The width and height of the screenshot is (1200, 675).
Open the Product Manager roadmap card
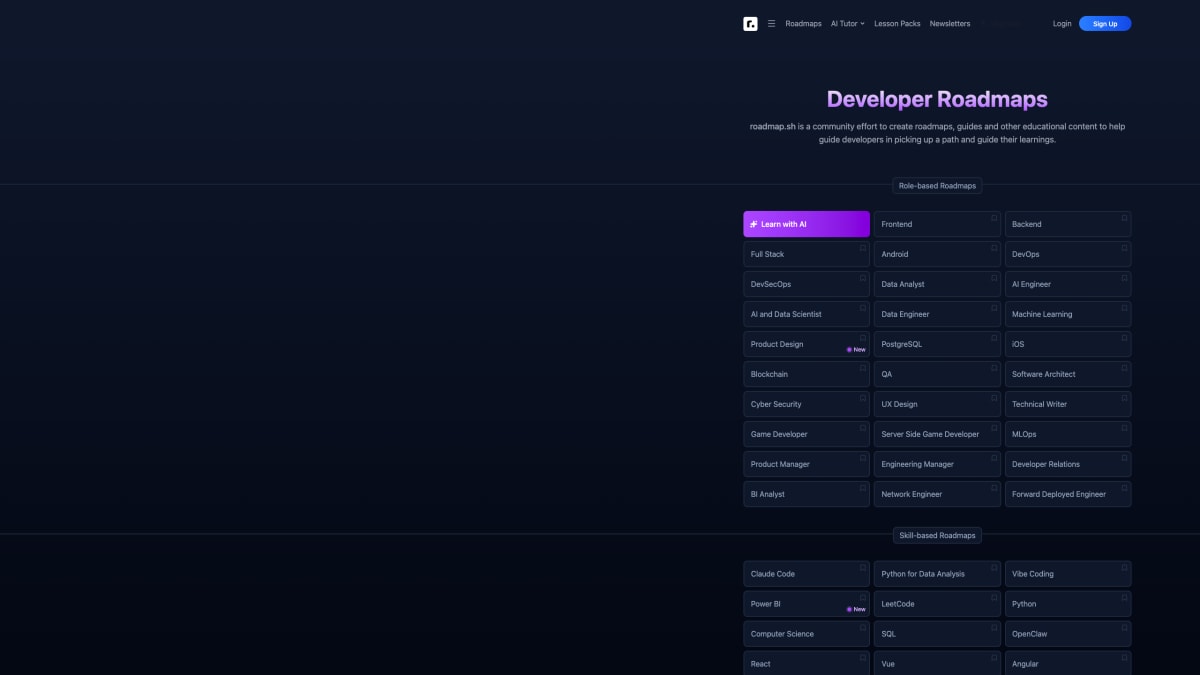point(806,464)
